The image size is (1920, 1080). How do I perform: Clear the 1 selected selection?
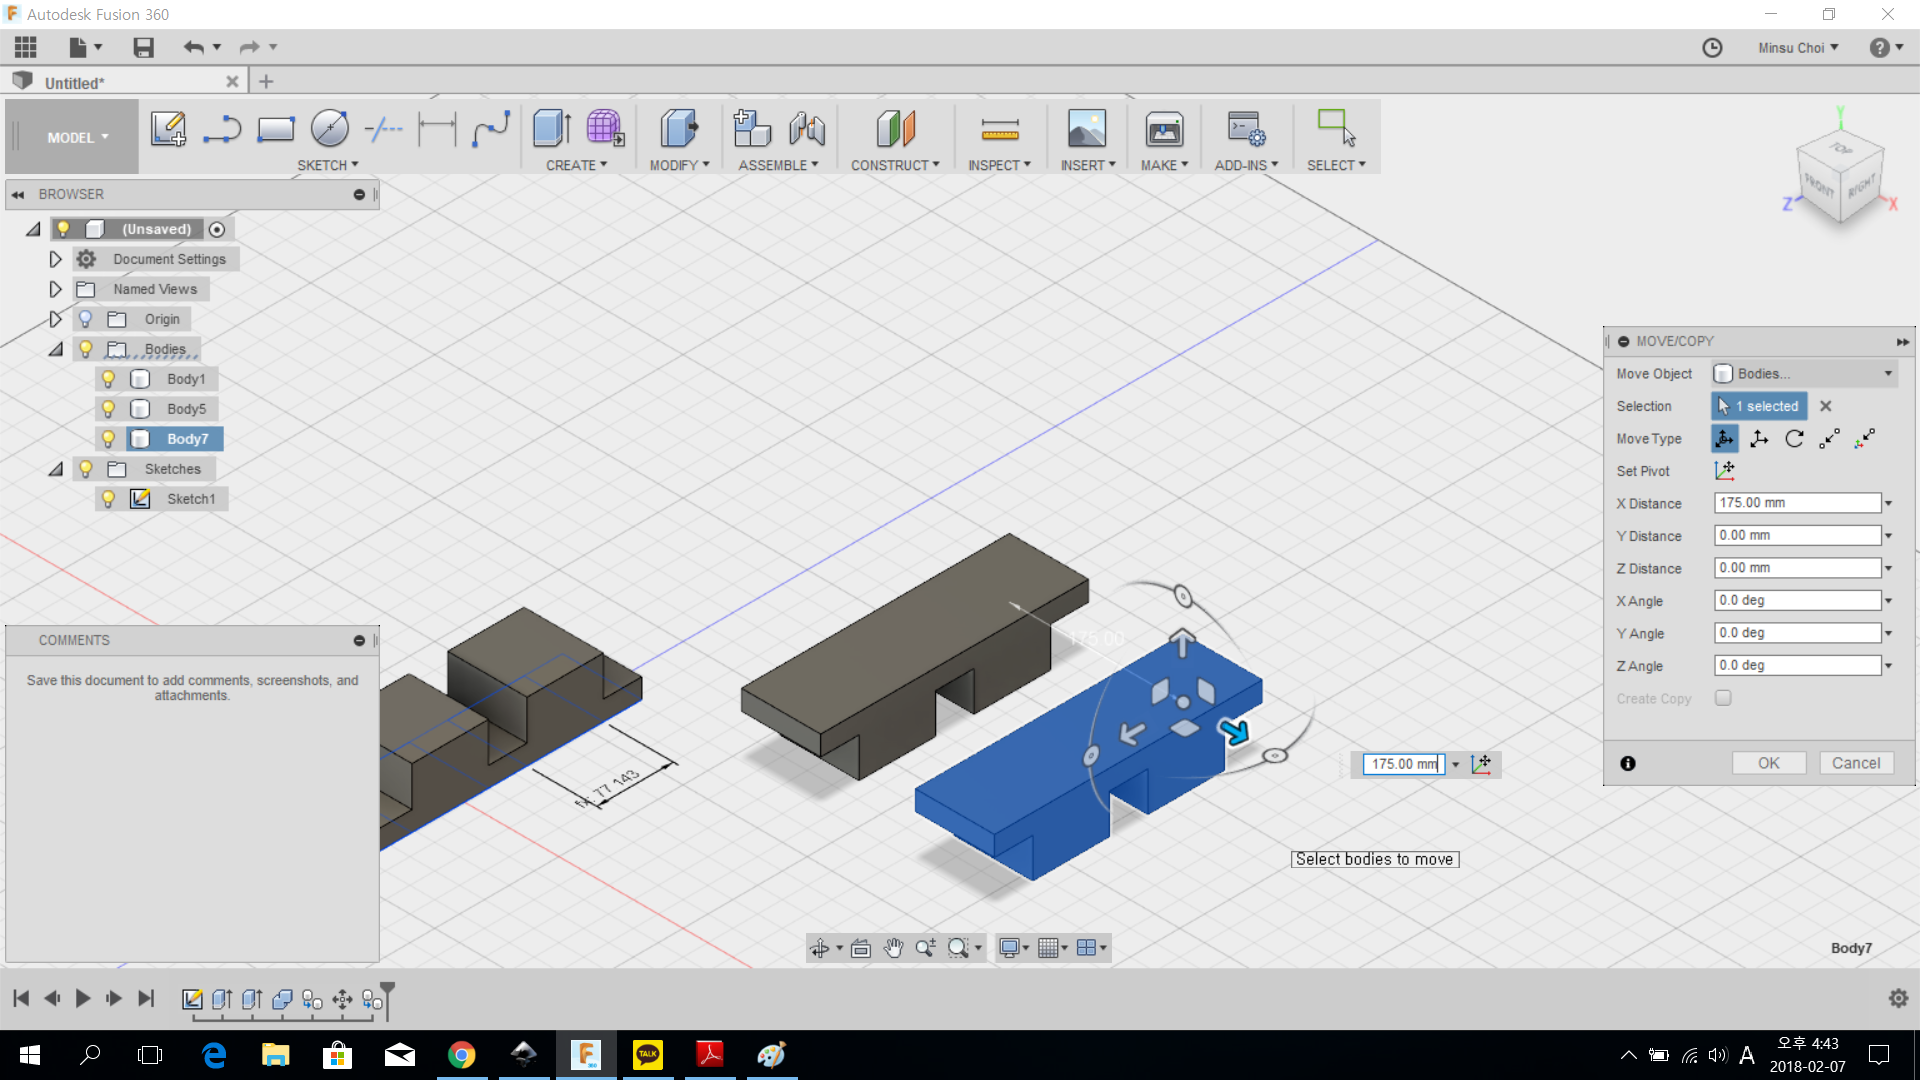click(x=1826, y=406)
